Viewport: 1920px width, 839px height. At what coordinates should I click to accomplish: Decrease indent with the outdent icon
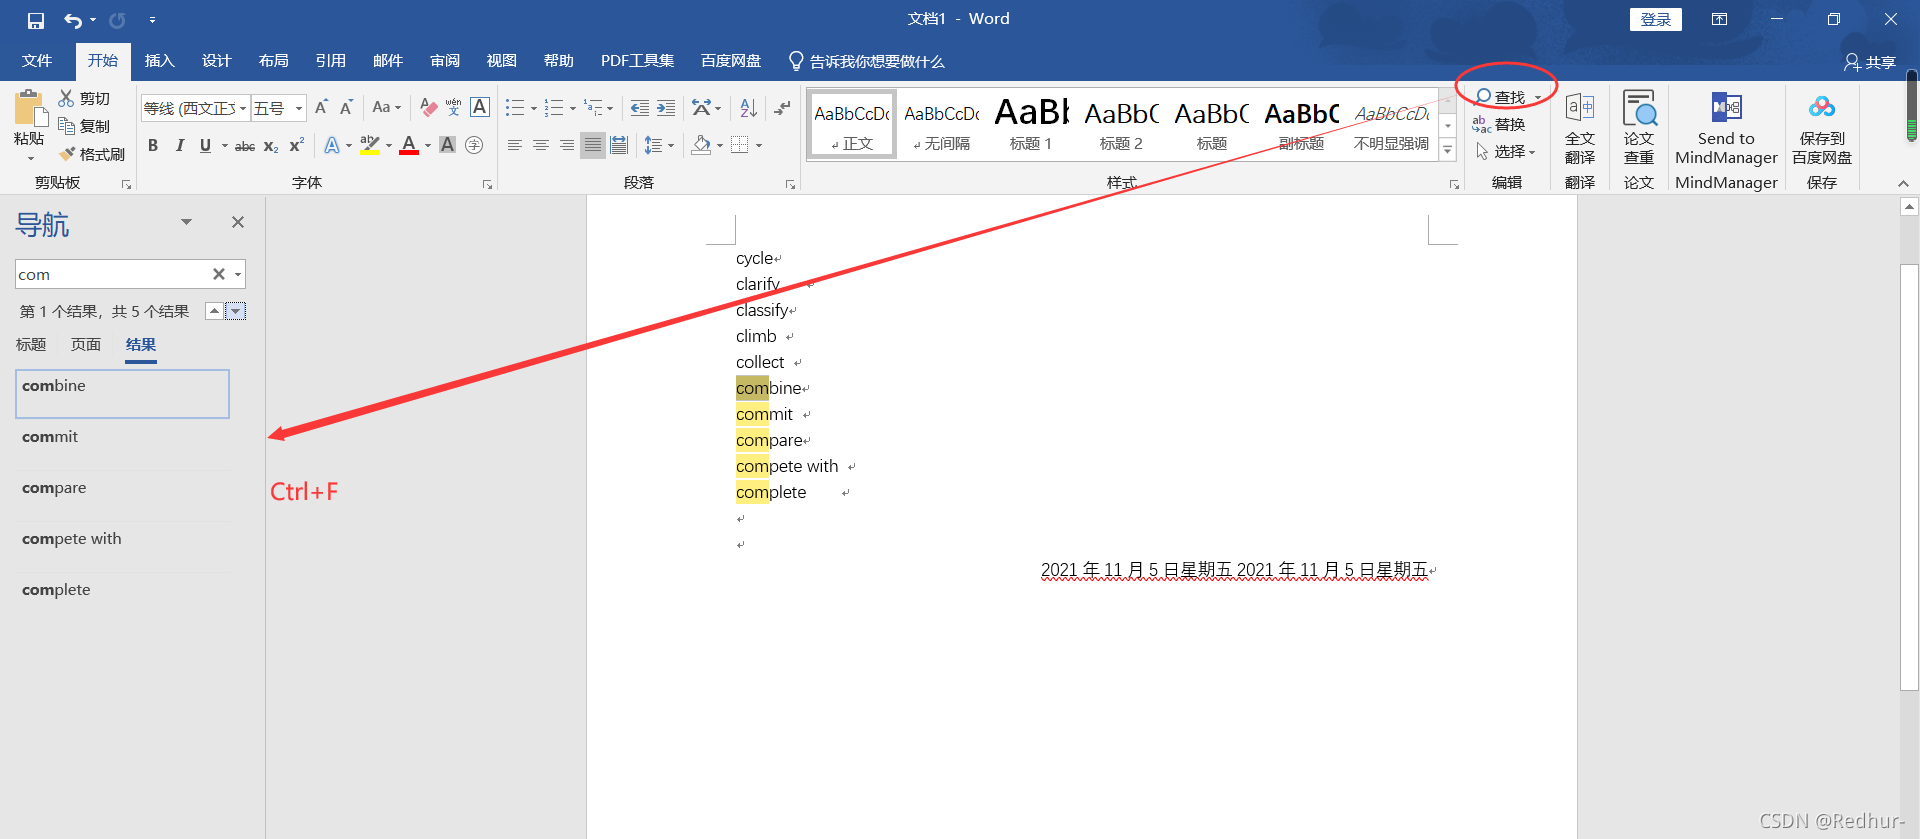[x=640, y=107]
